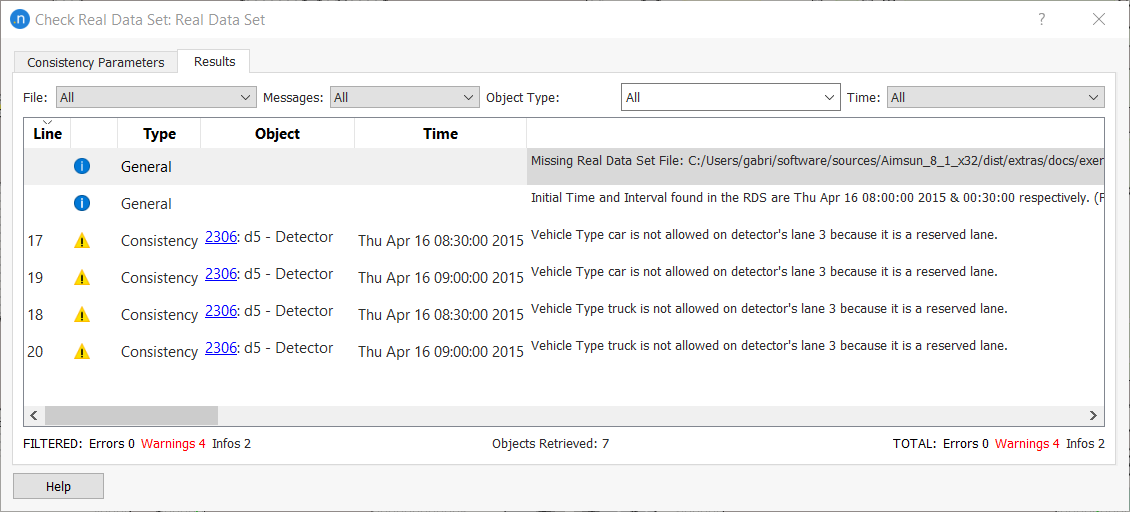Viewport: 1130px width, 512px height.
Task: Click the 'General' type cell in first row
Action: pyautogui.click(x=146, y=167)
